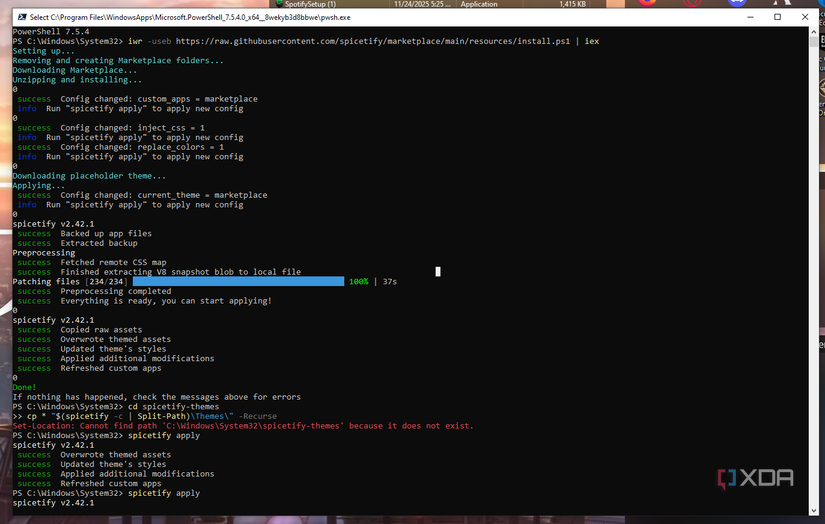
Task: Select the Epic Games desktop icon
Action: point(822,41)
